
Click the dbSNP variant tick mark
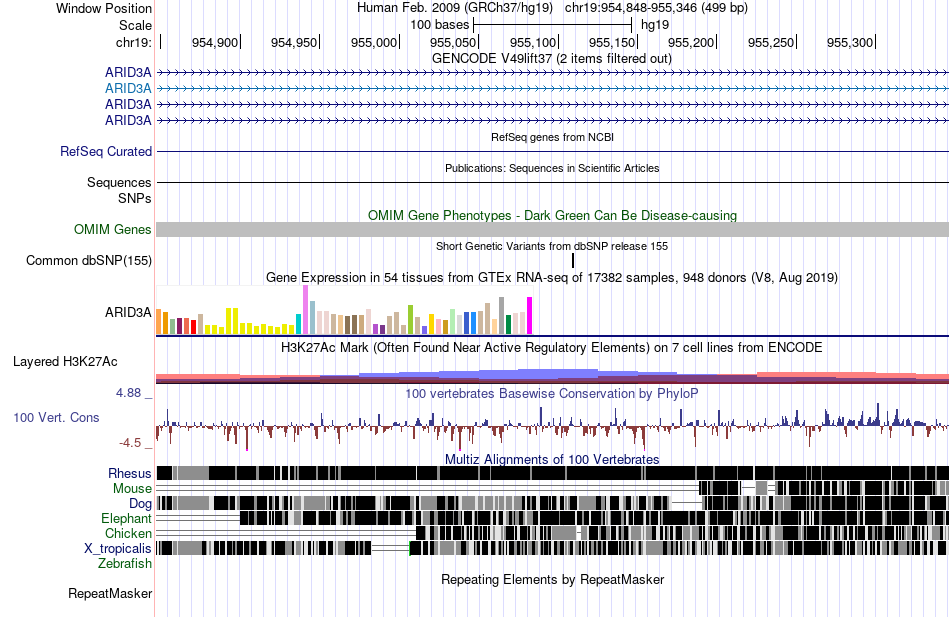[x=573, y=261]
